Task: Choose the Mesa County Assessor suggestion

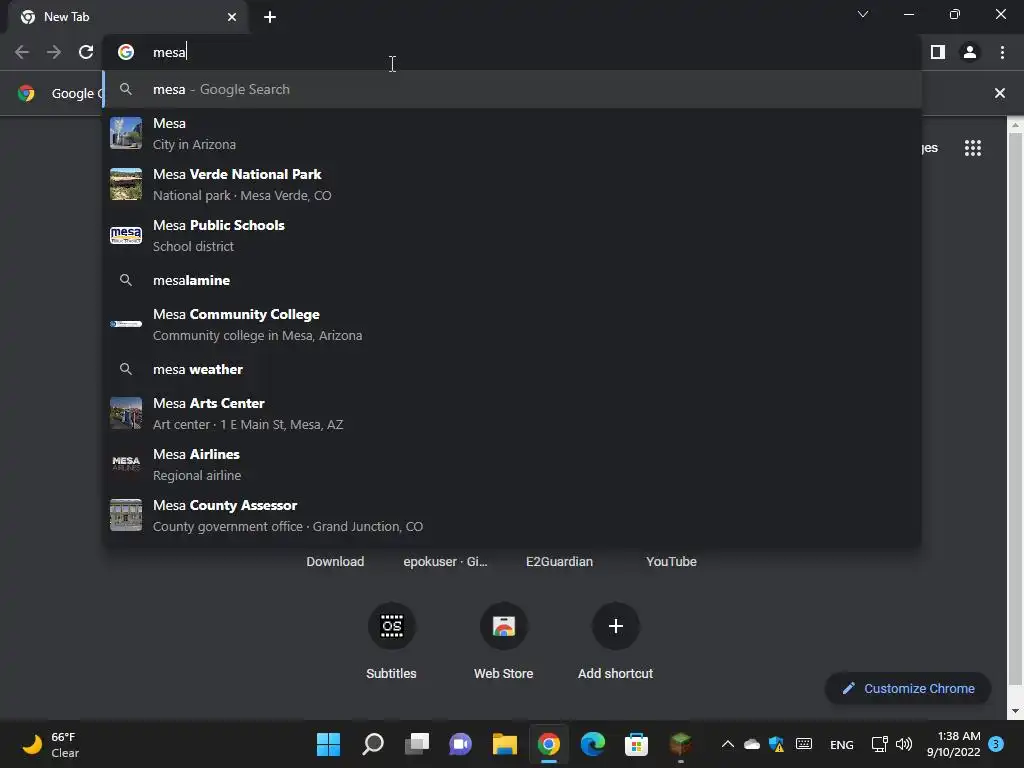Action: [x=512, y=516]
